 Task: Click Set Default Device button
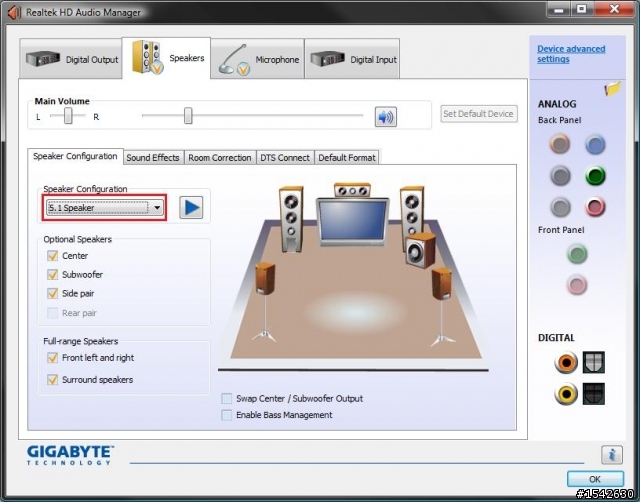tap(478, 114)
